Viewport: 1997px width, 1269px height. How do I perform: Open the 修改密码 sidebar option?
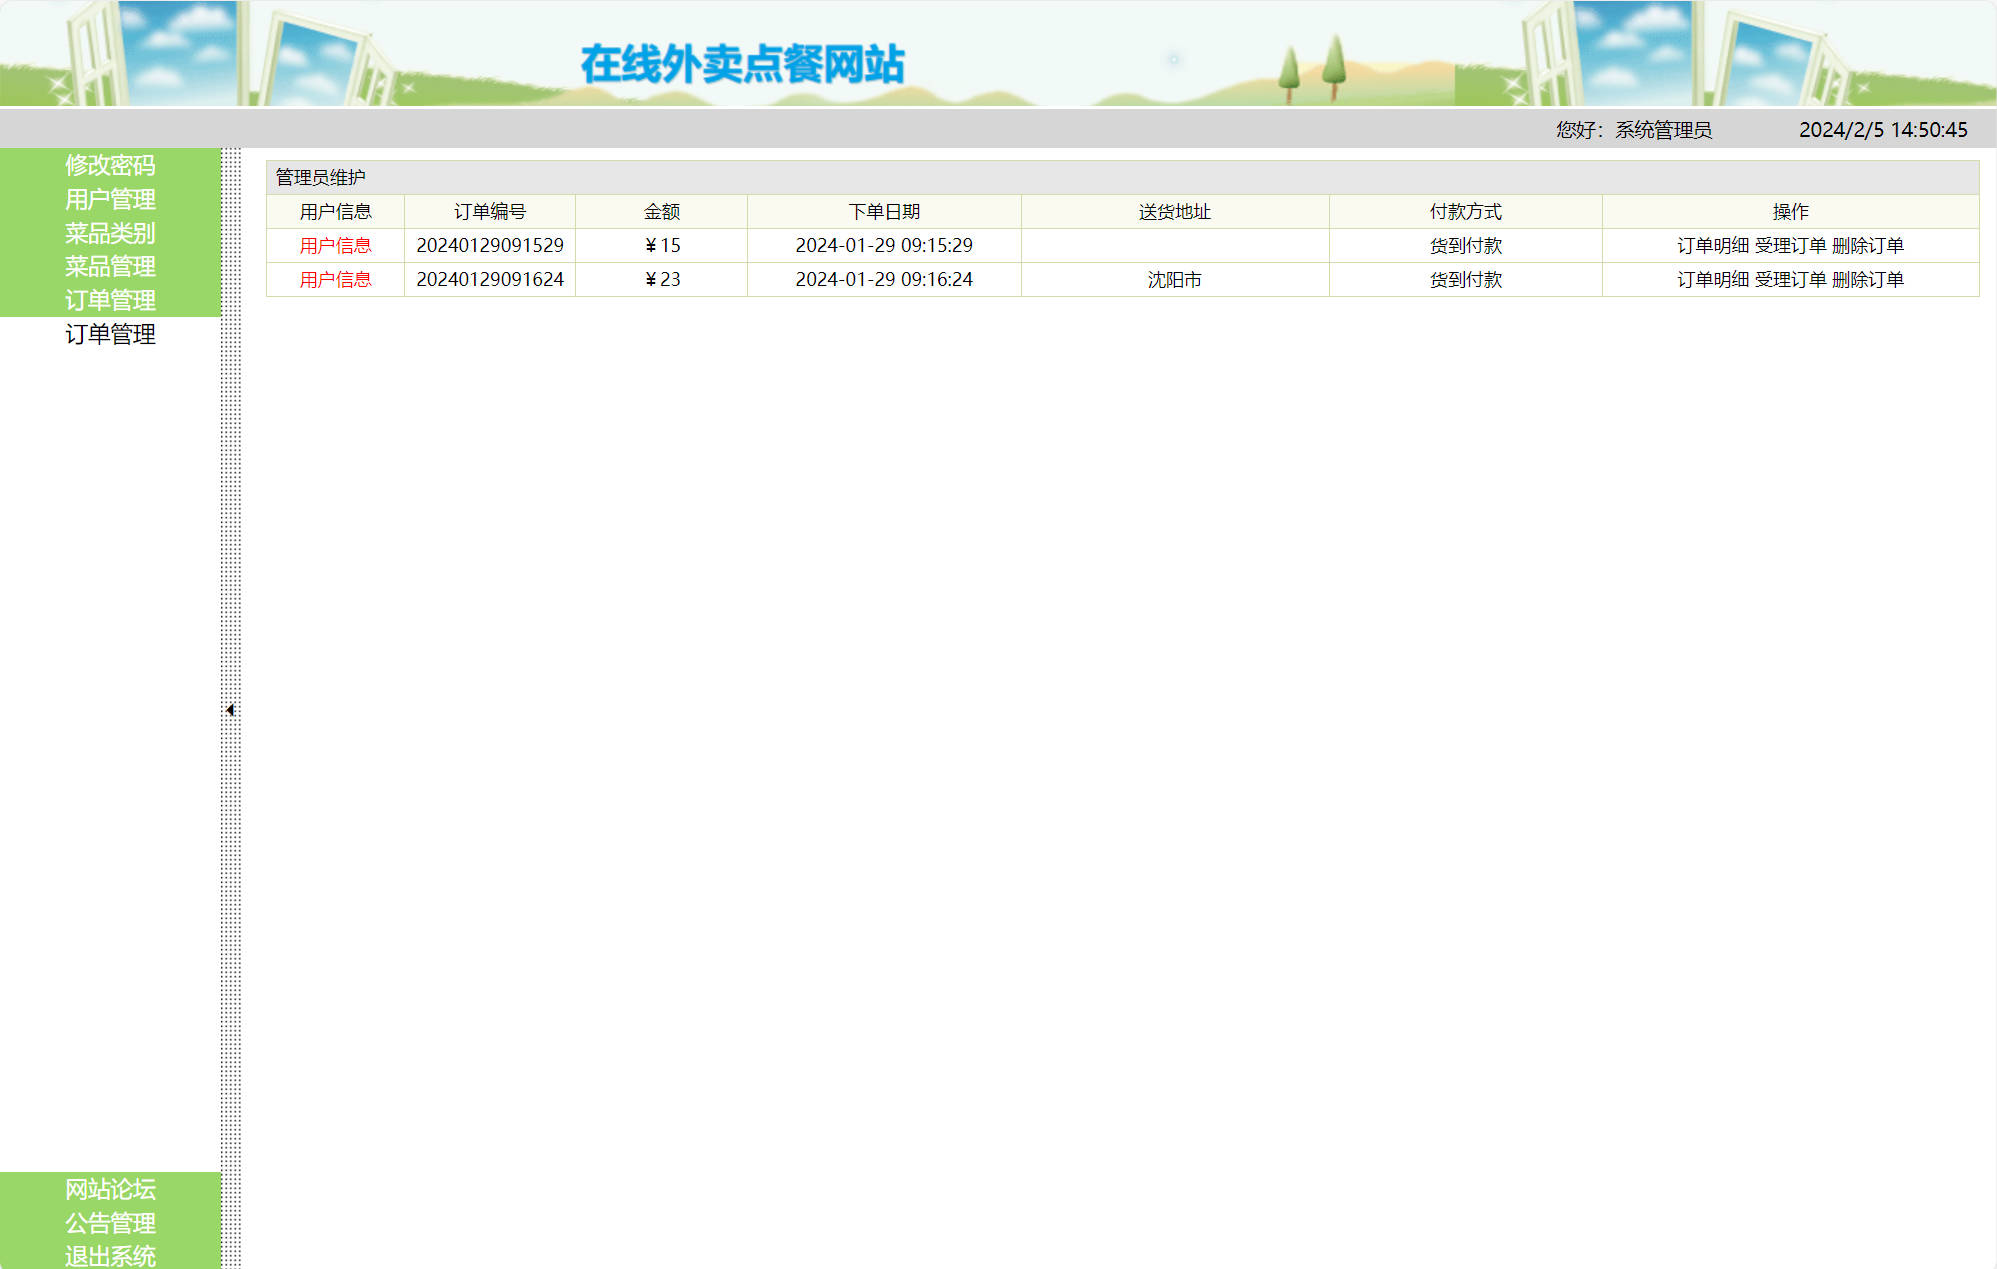(x=110, y=166)
